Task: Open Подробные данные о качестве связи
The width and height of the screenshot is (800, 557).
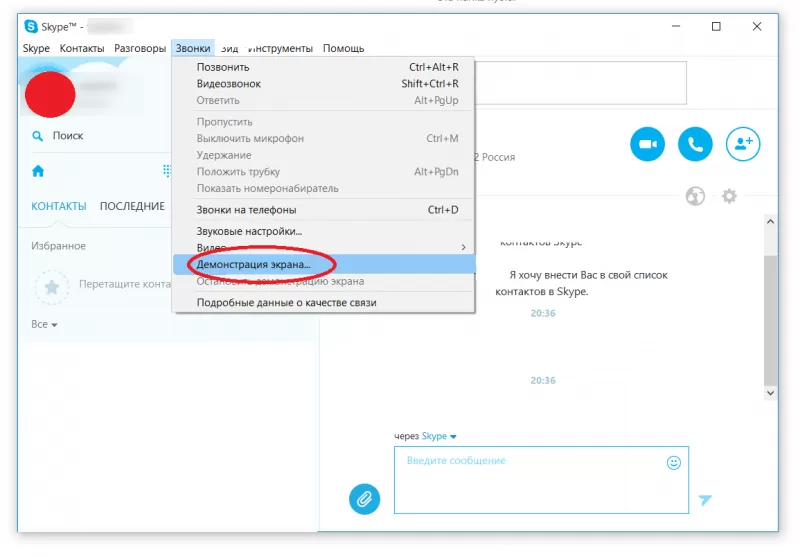Action: [x=323, y=302]
